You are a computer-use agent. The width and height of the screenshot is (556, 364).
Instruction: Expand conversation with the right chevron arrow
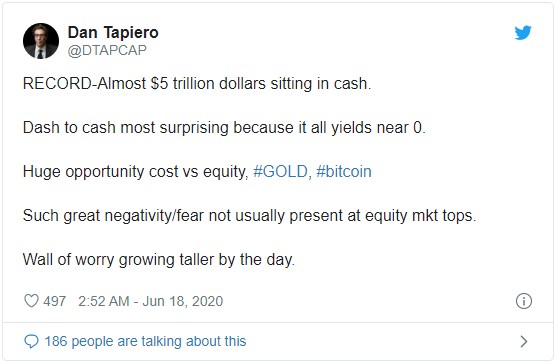click(x=524, y=341)
